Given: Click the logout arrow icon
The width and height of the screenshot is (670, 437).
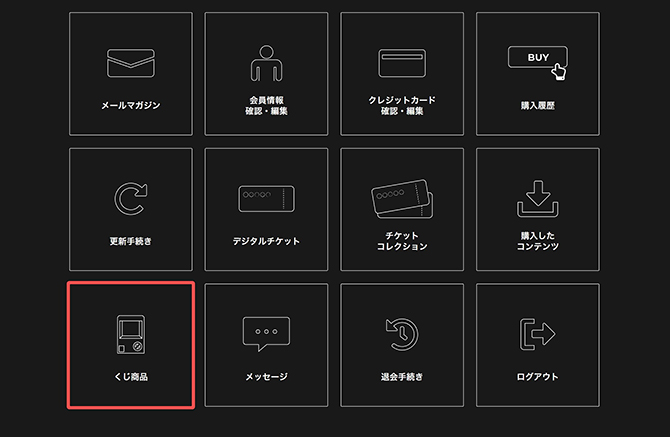Looking at the screenshot, I should pyautogui.click(x=538, y=334).
